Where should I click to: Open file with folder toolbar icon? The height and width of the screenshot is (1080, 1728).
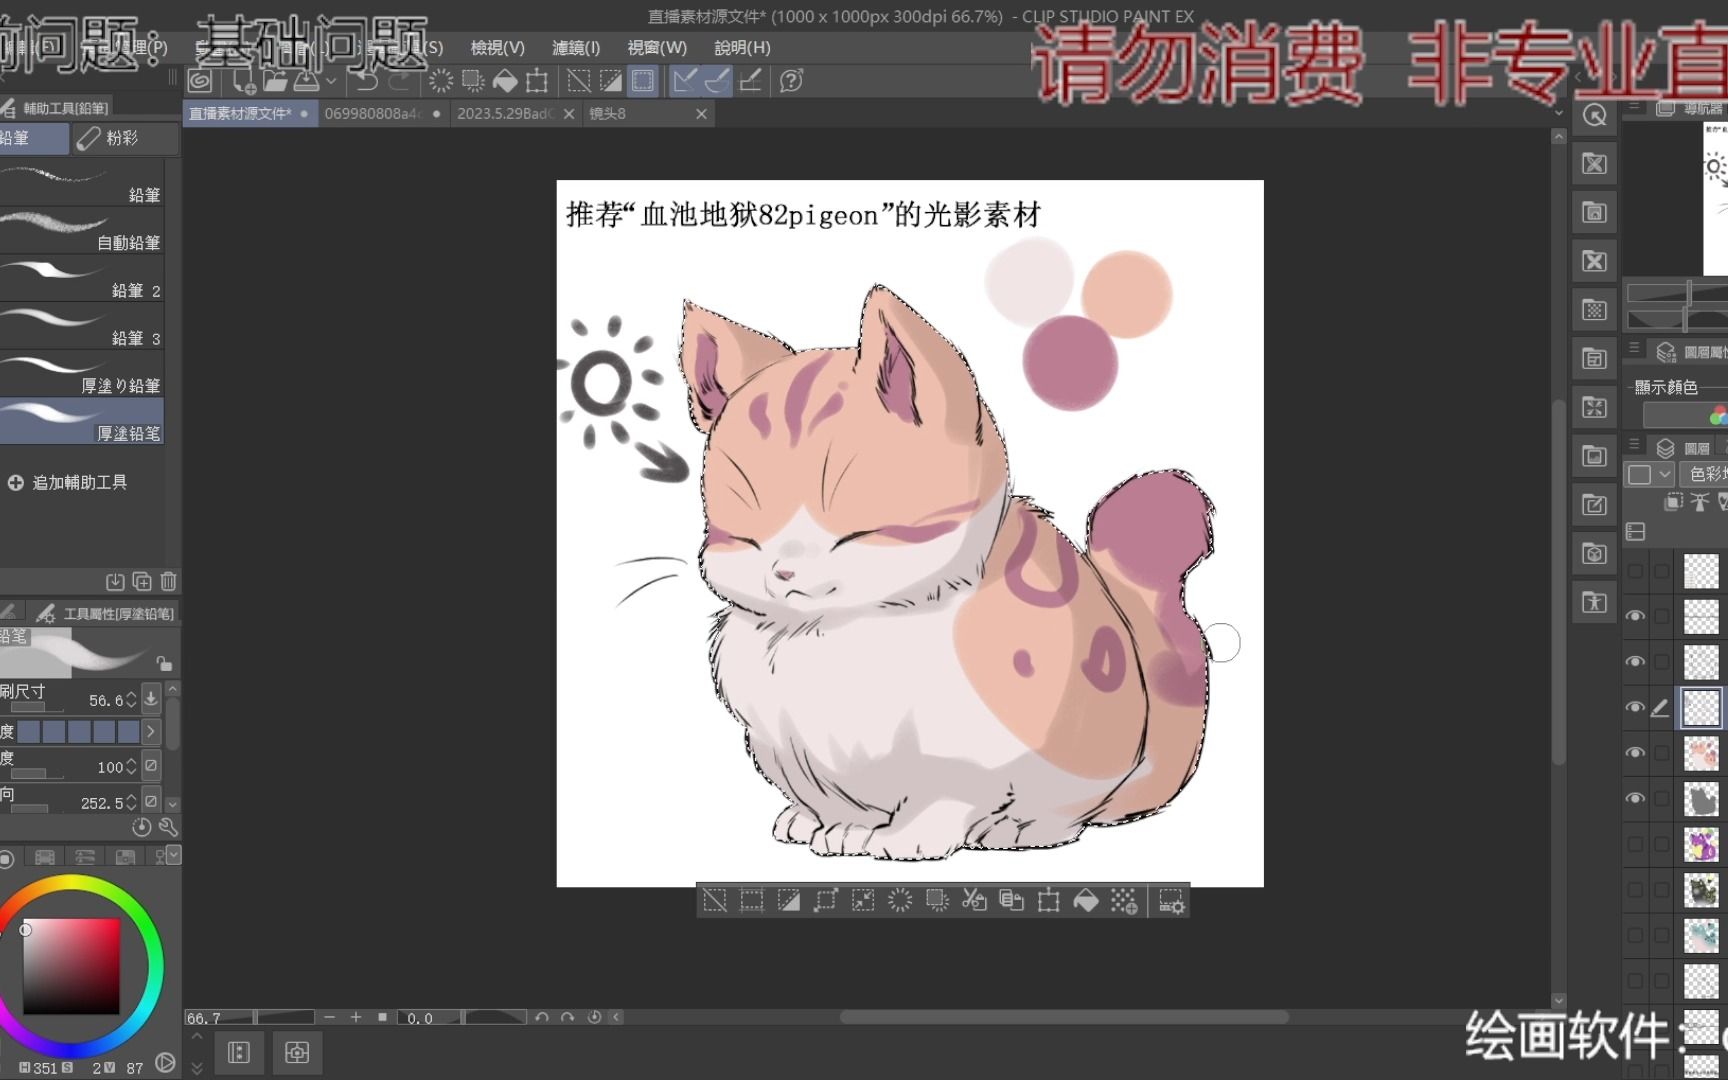click(x=275, y=81)
